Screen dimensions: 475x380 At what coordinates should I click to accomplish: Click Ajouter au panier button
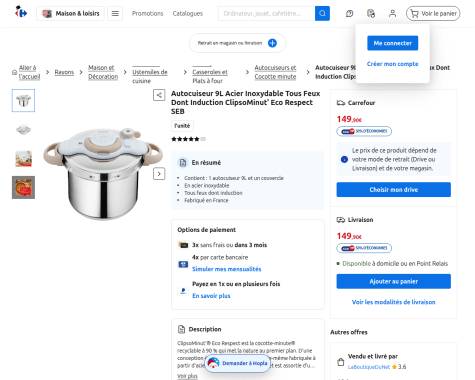394,281
